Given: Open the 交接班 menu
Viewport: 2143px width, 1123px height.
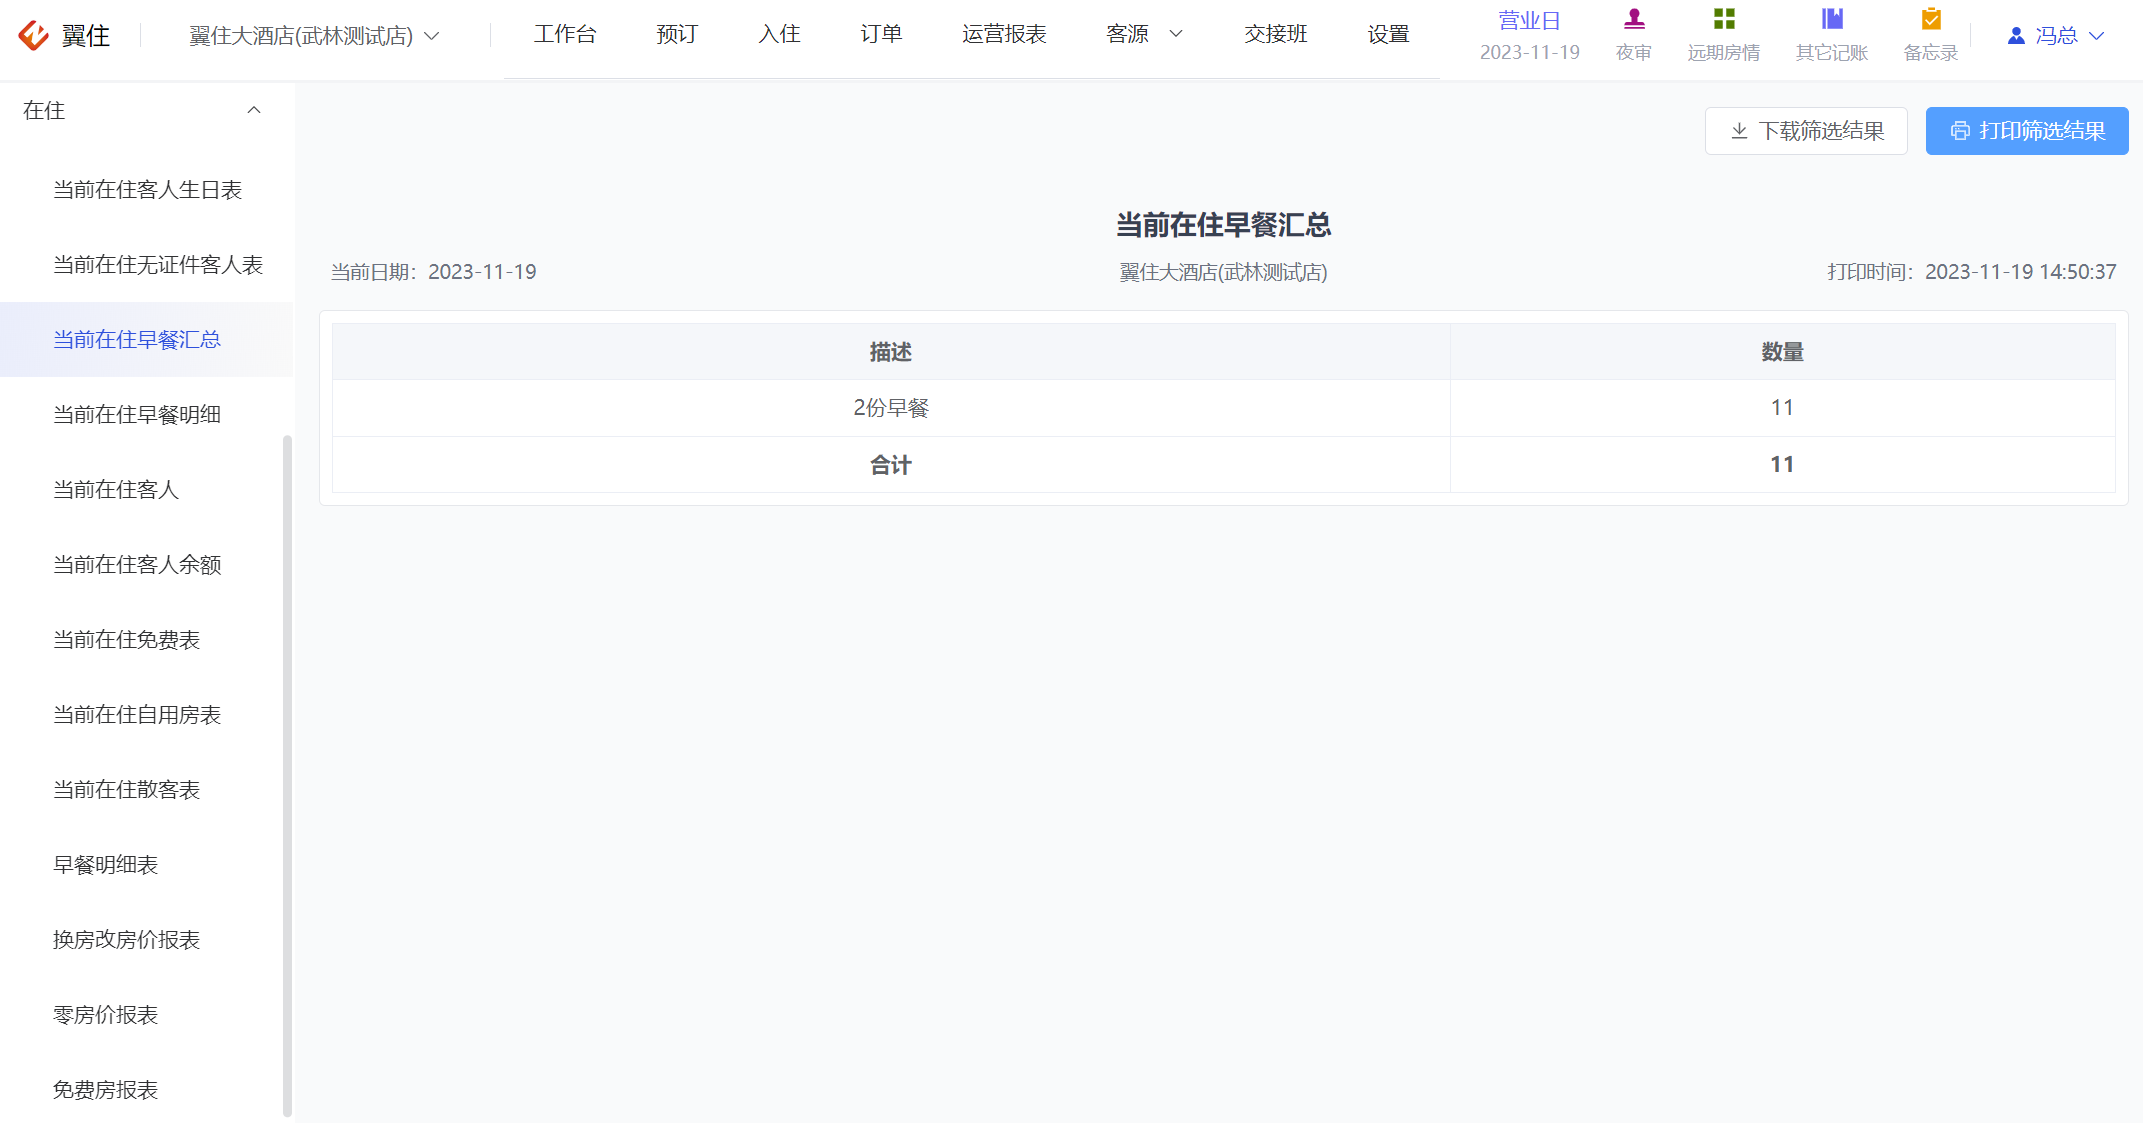Looking at the screenshot, I should [1276, 34].
